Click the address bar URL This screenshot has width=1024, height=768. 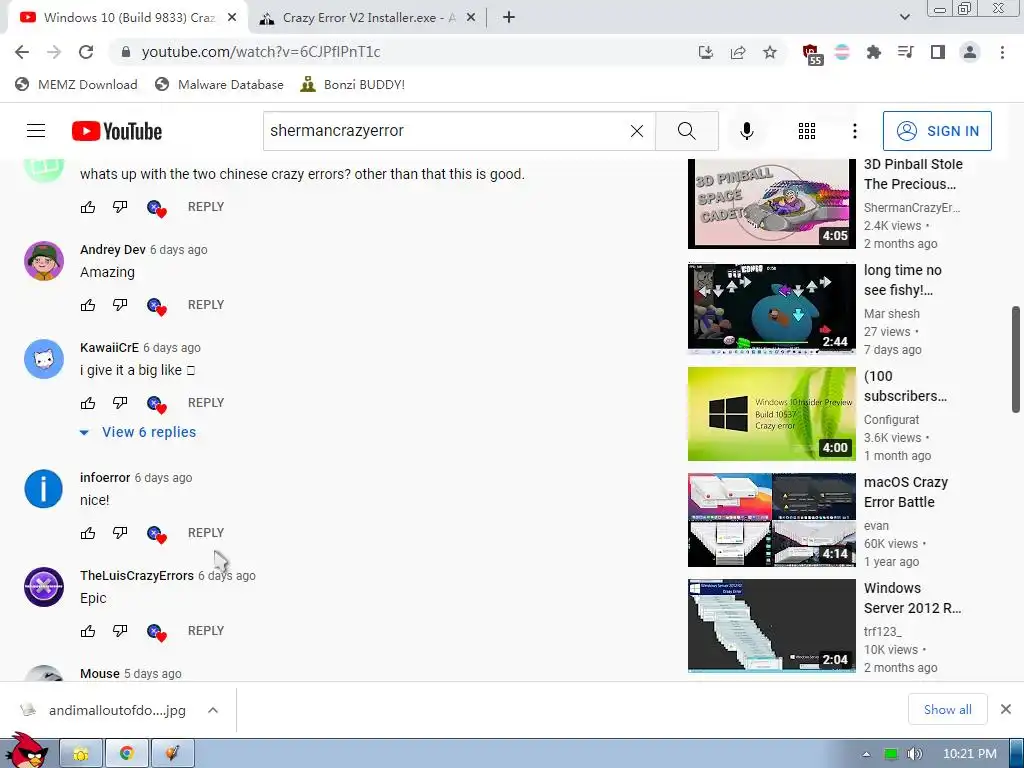(261, 52)
